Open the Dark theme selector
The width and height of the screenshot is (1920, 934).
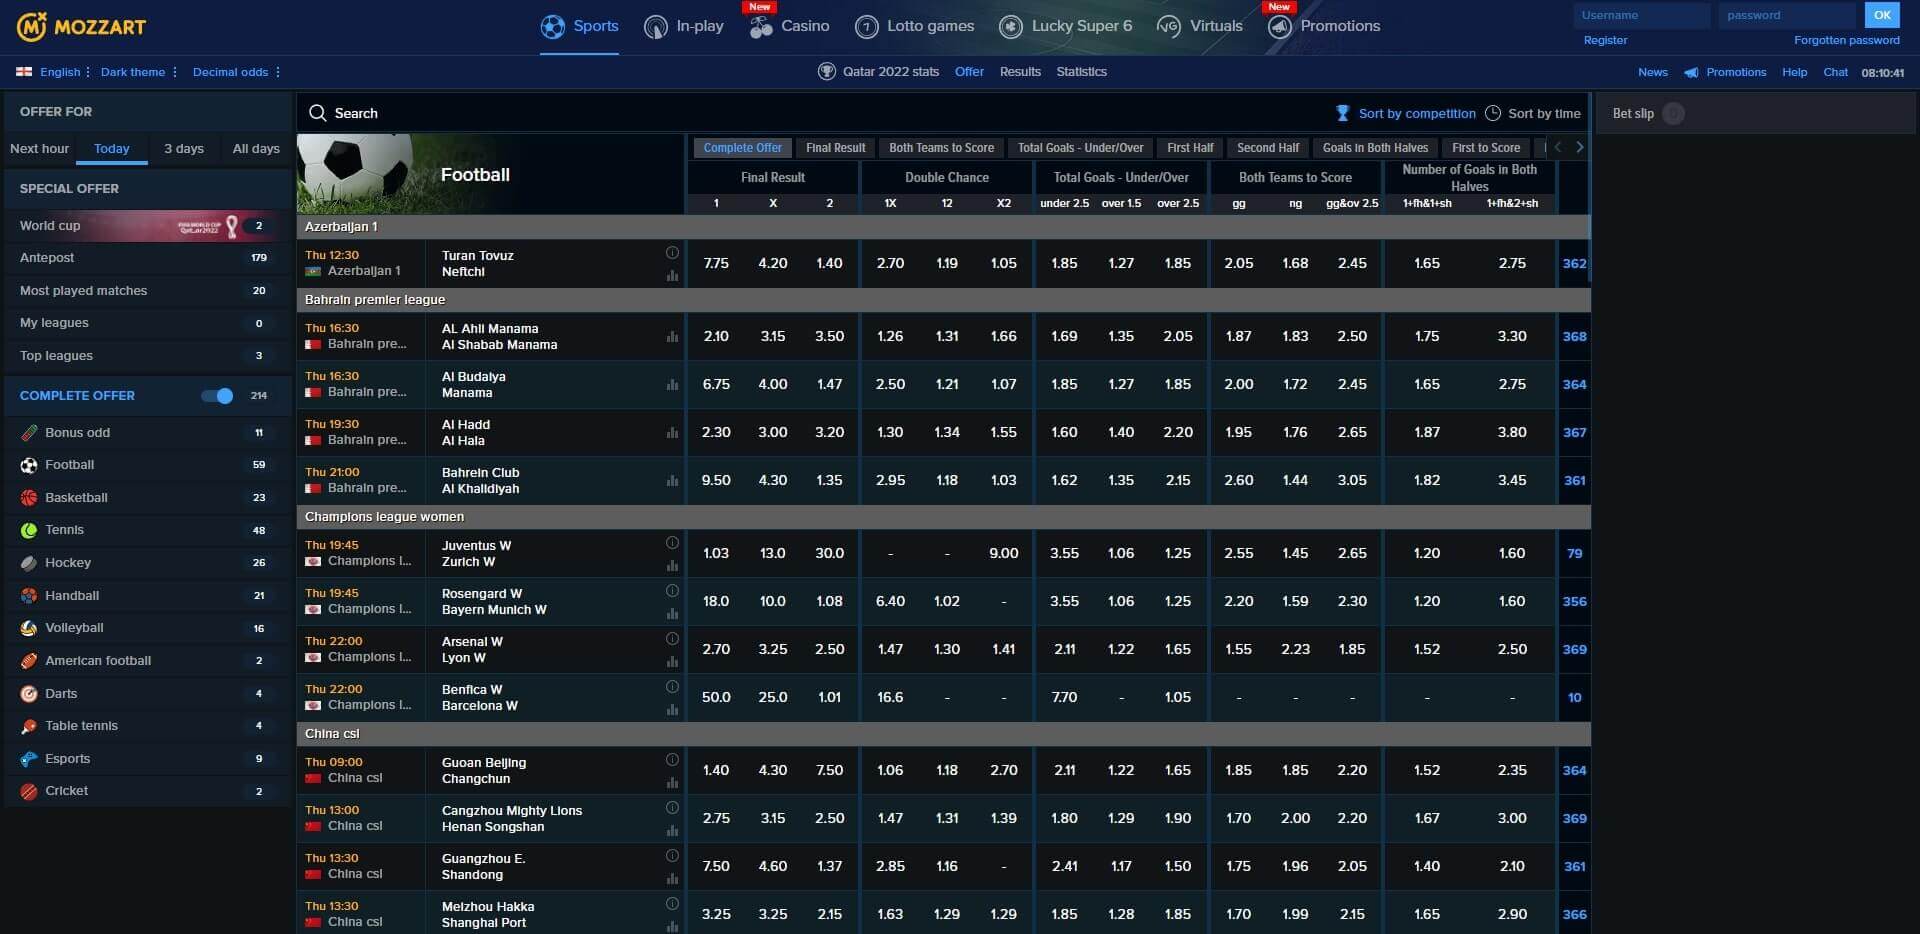click(x=138, y=72)
